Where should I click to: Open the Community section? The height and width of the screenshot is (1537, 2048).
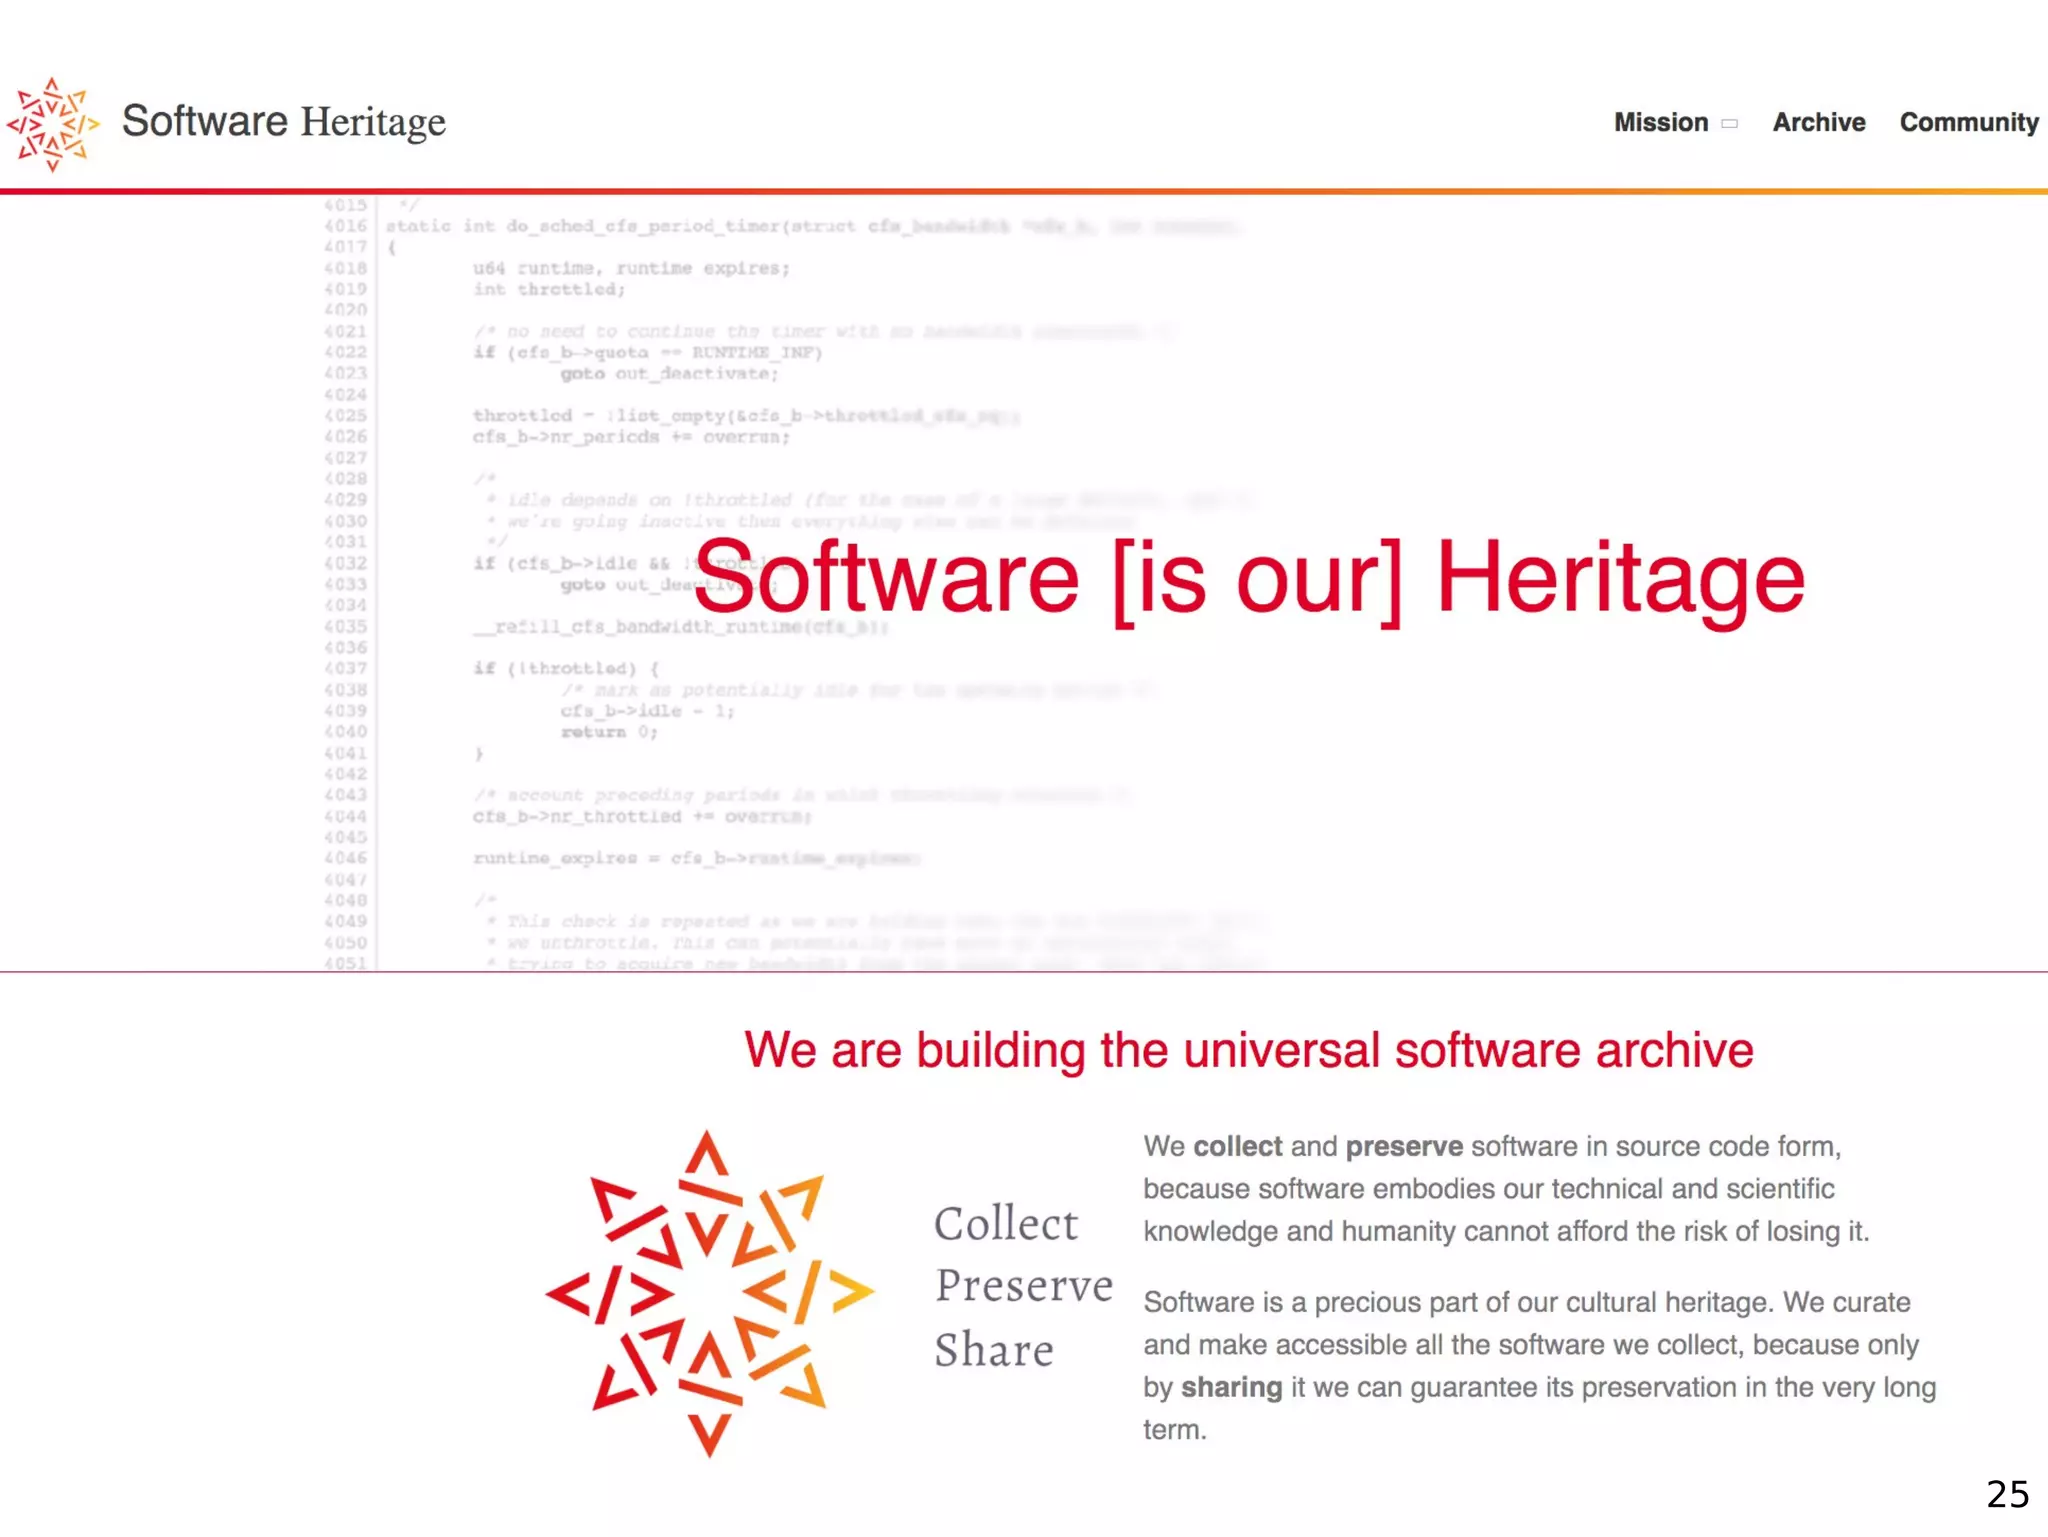pyautogui.click(x=1968, y=122)
